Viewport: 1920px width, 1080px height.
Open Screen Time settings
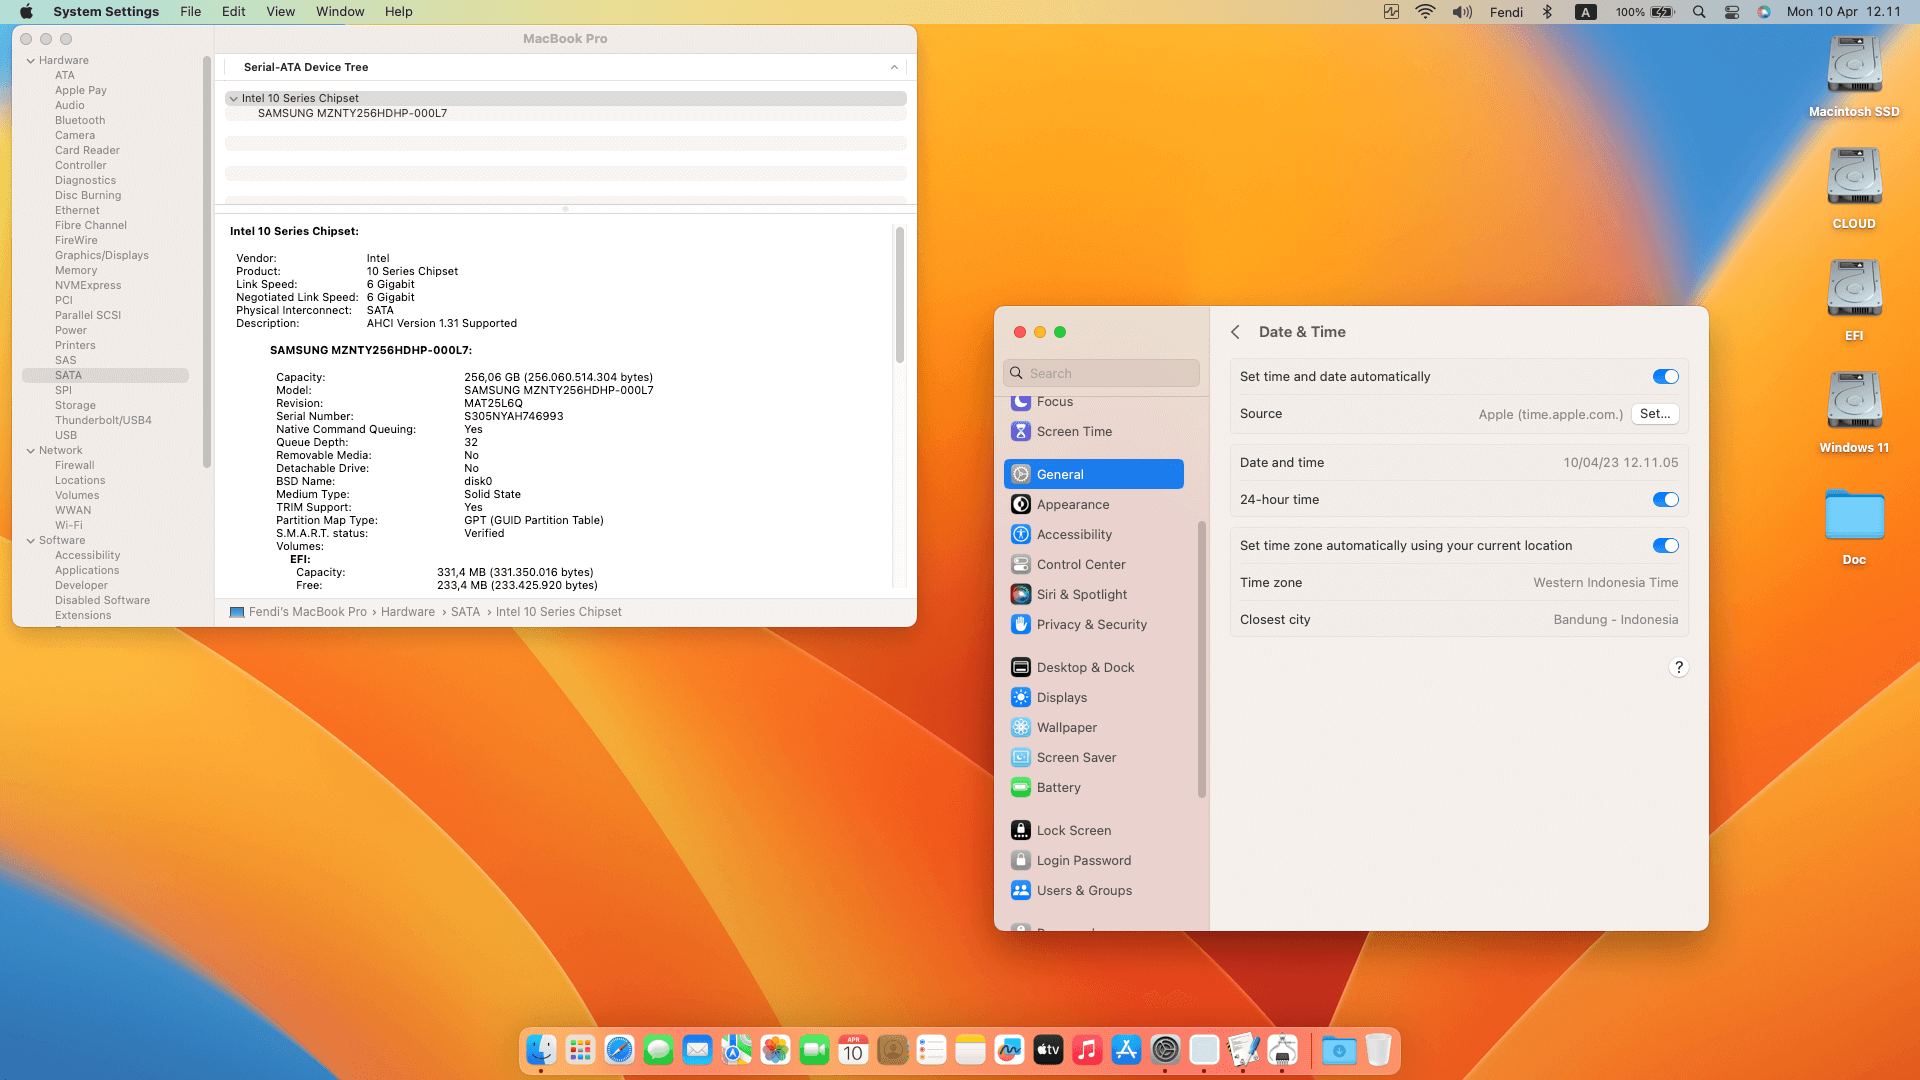[x=1094, y=431]
